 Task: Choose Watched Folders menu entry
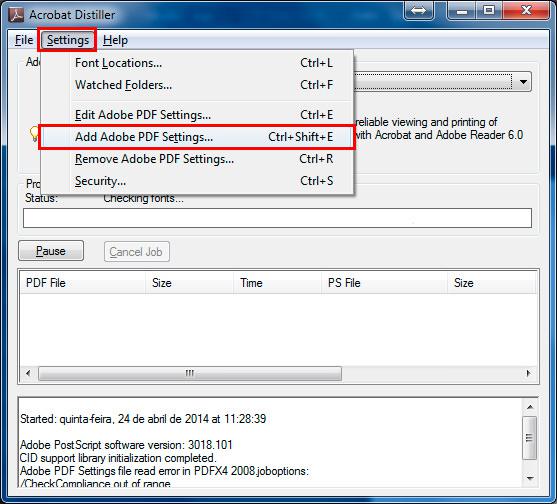(197, 85)
